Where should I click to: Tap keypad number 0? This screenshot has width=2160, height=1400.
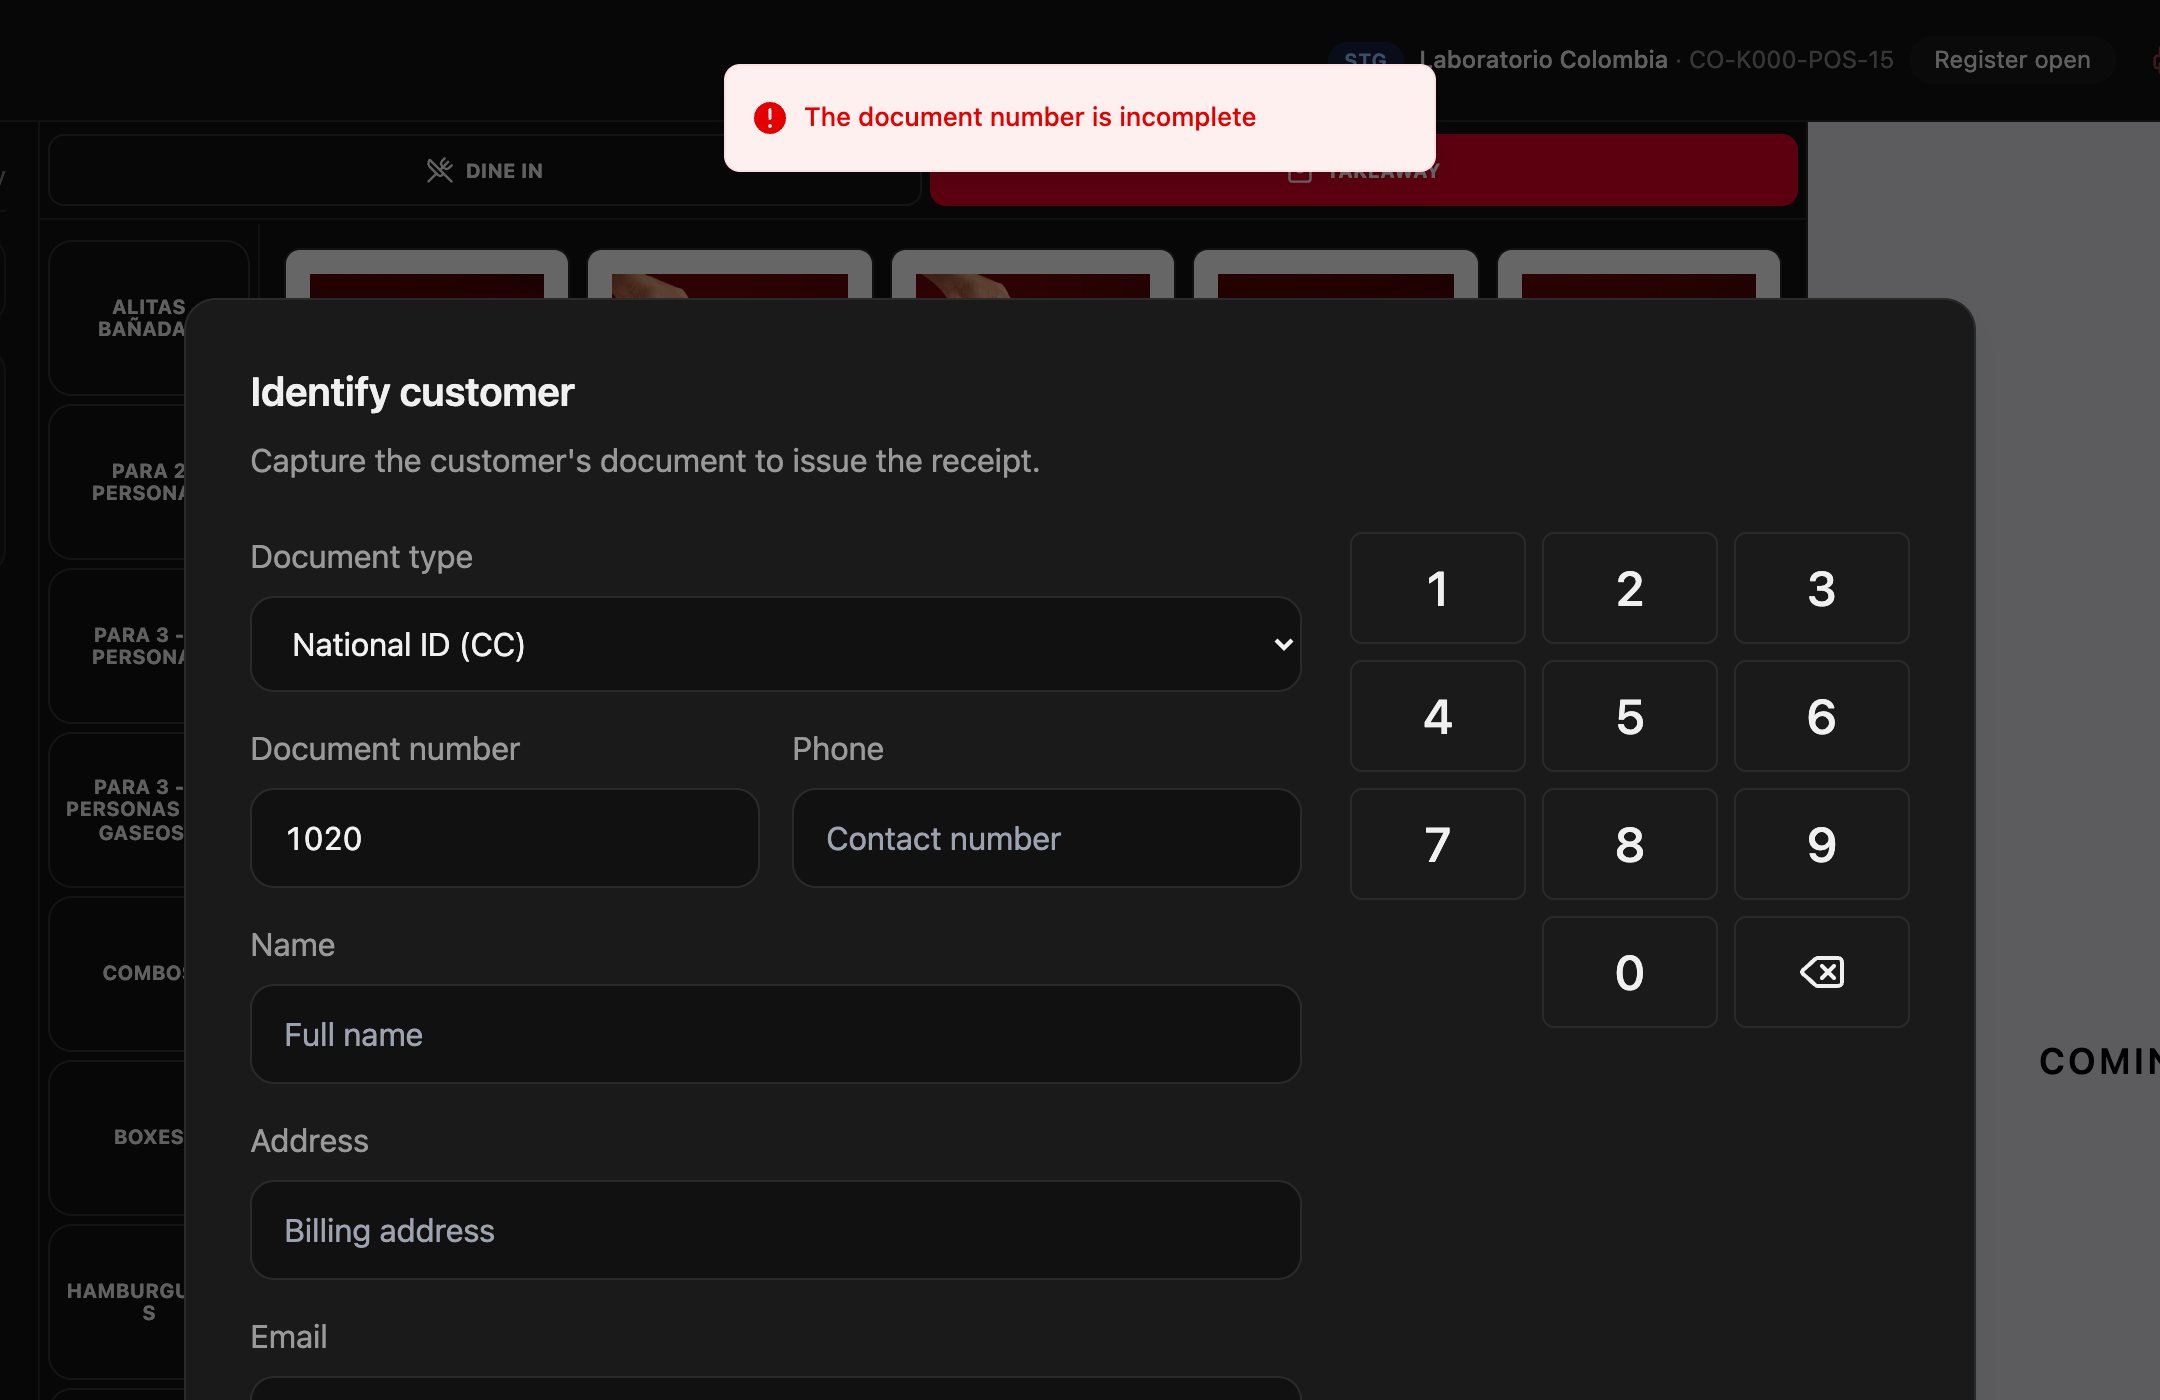coord(1629,972)
